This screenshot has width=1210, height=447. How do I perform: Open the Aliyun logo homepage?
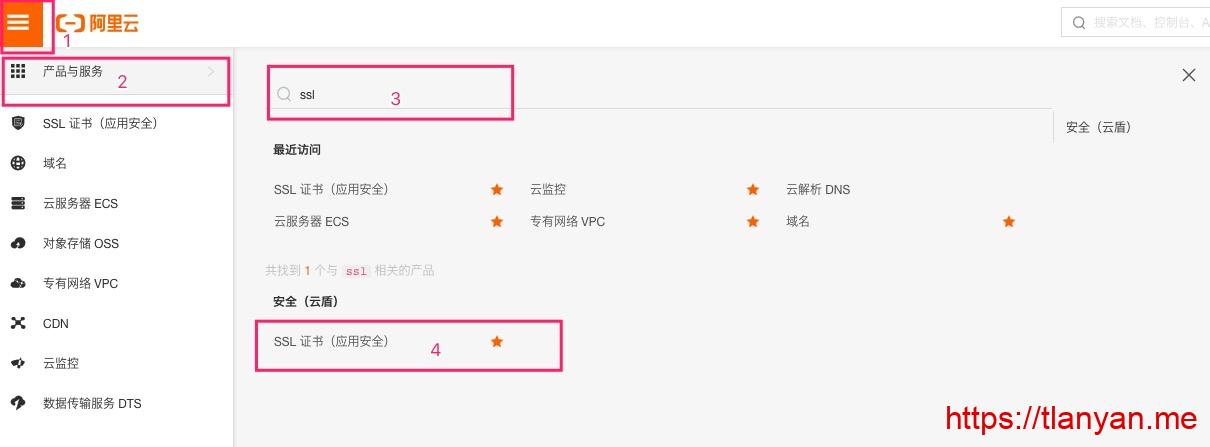[97, 23]
